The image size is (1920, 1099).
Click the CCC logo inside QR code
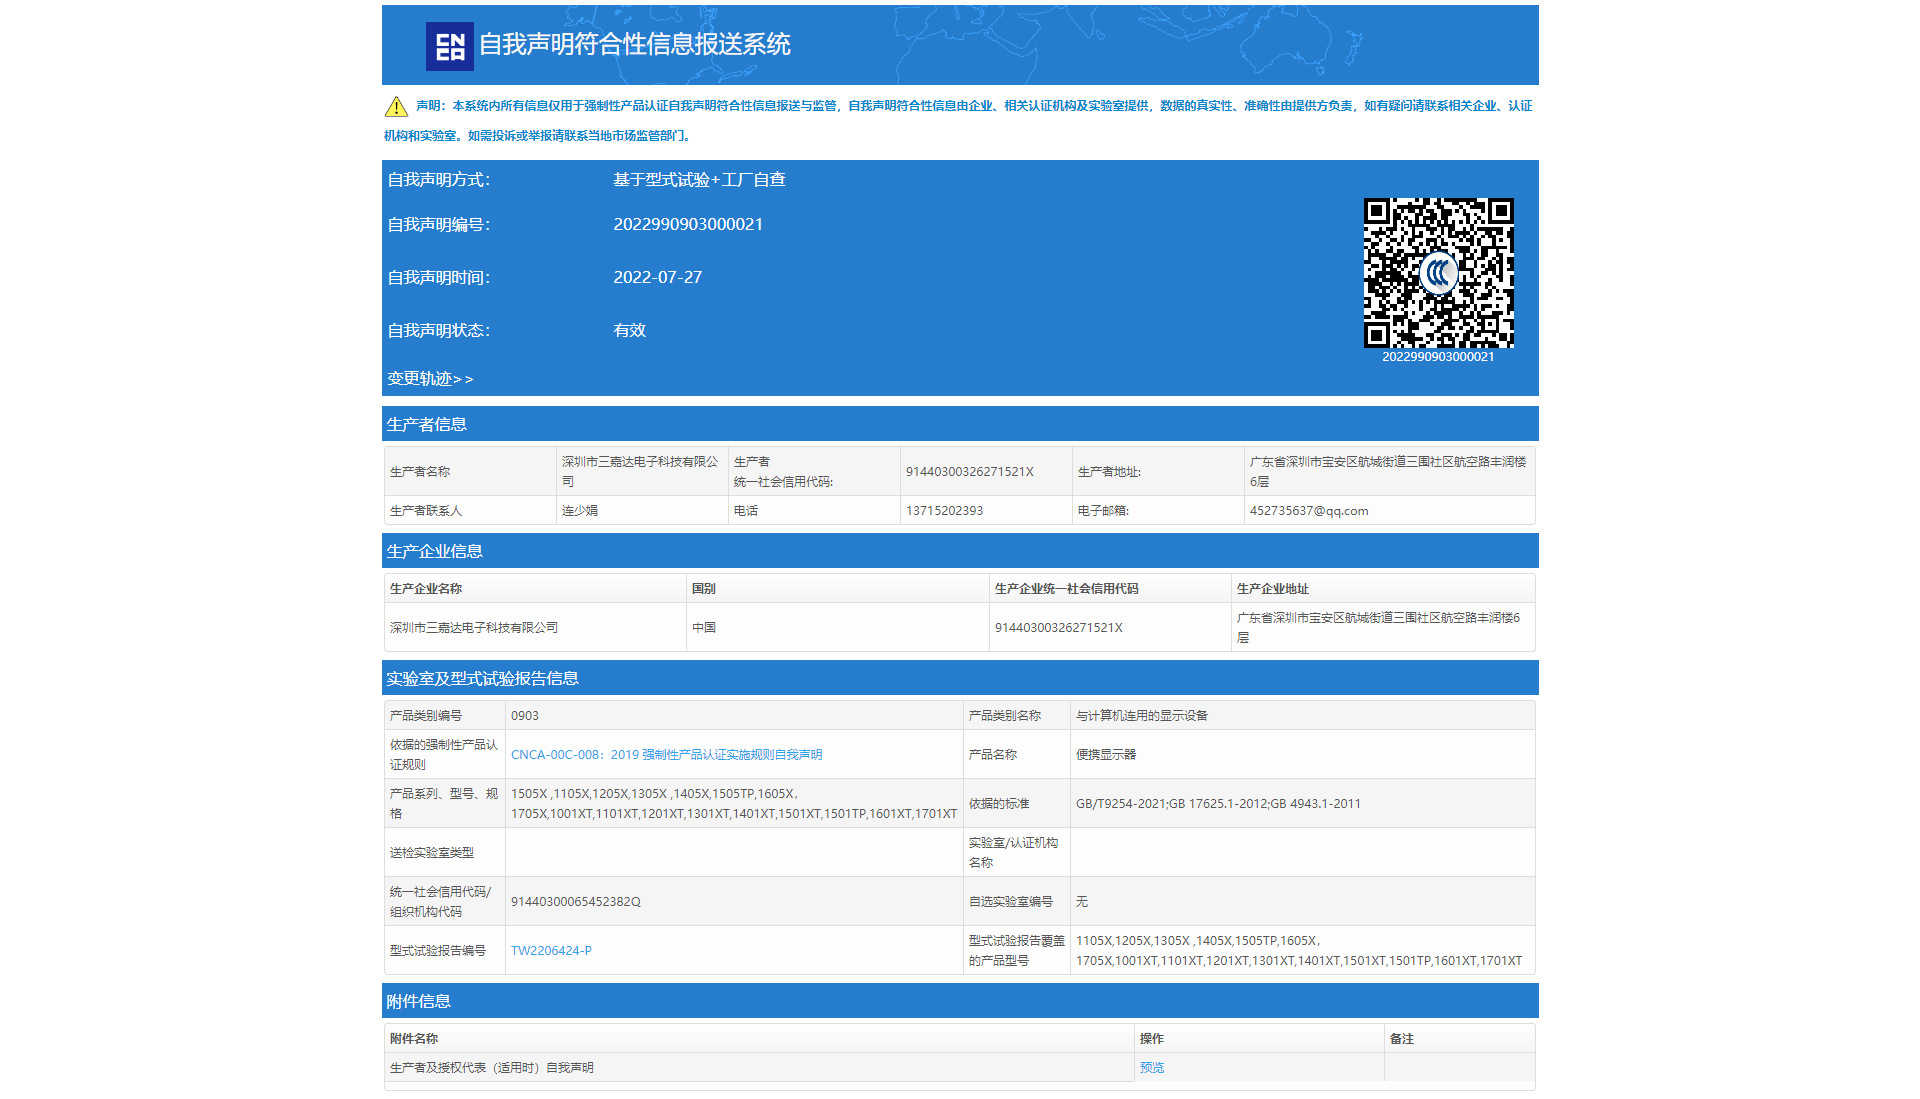1438,273
